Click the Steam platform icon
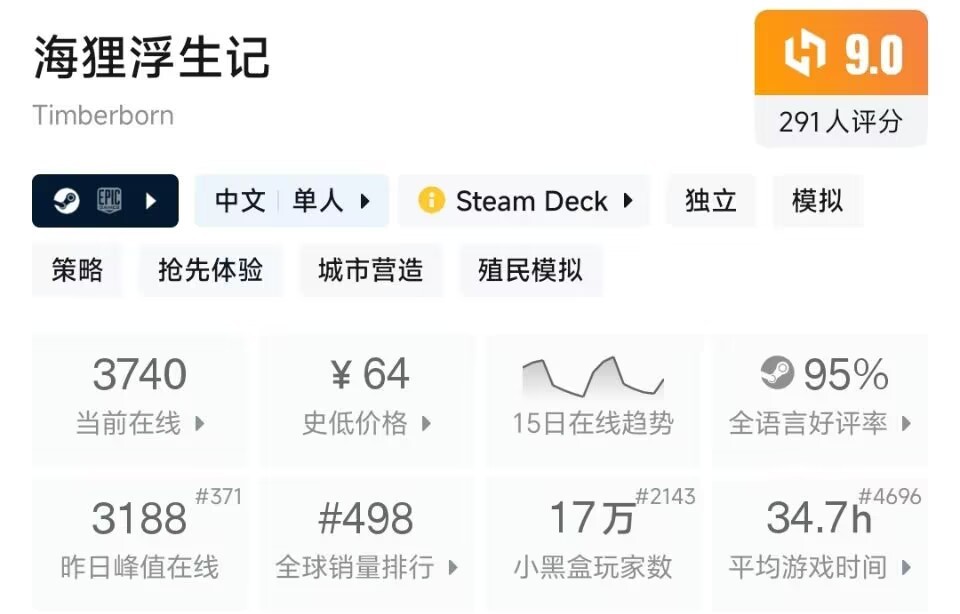 click(x=65, y=201)
